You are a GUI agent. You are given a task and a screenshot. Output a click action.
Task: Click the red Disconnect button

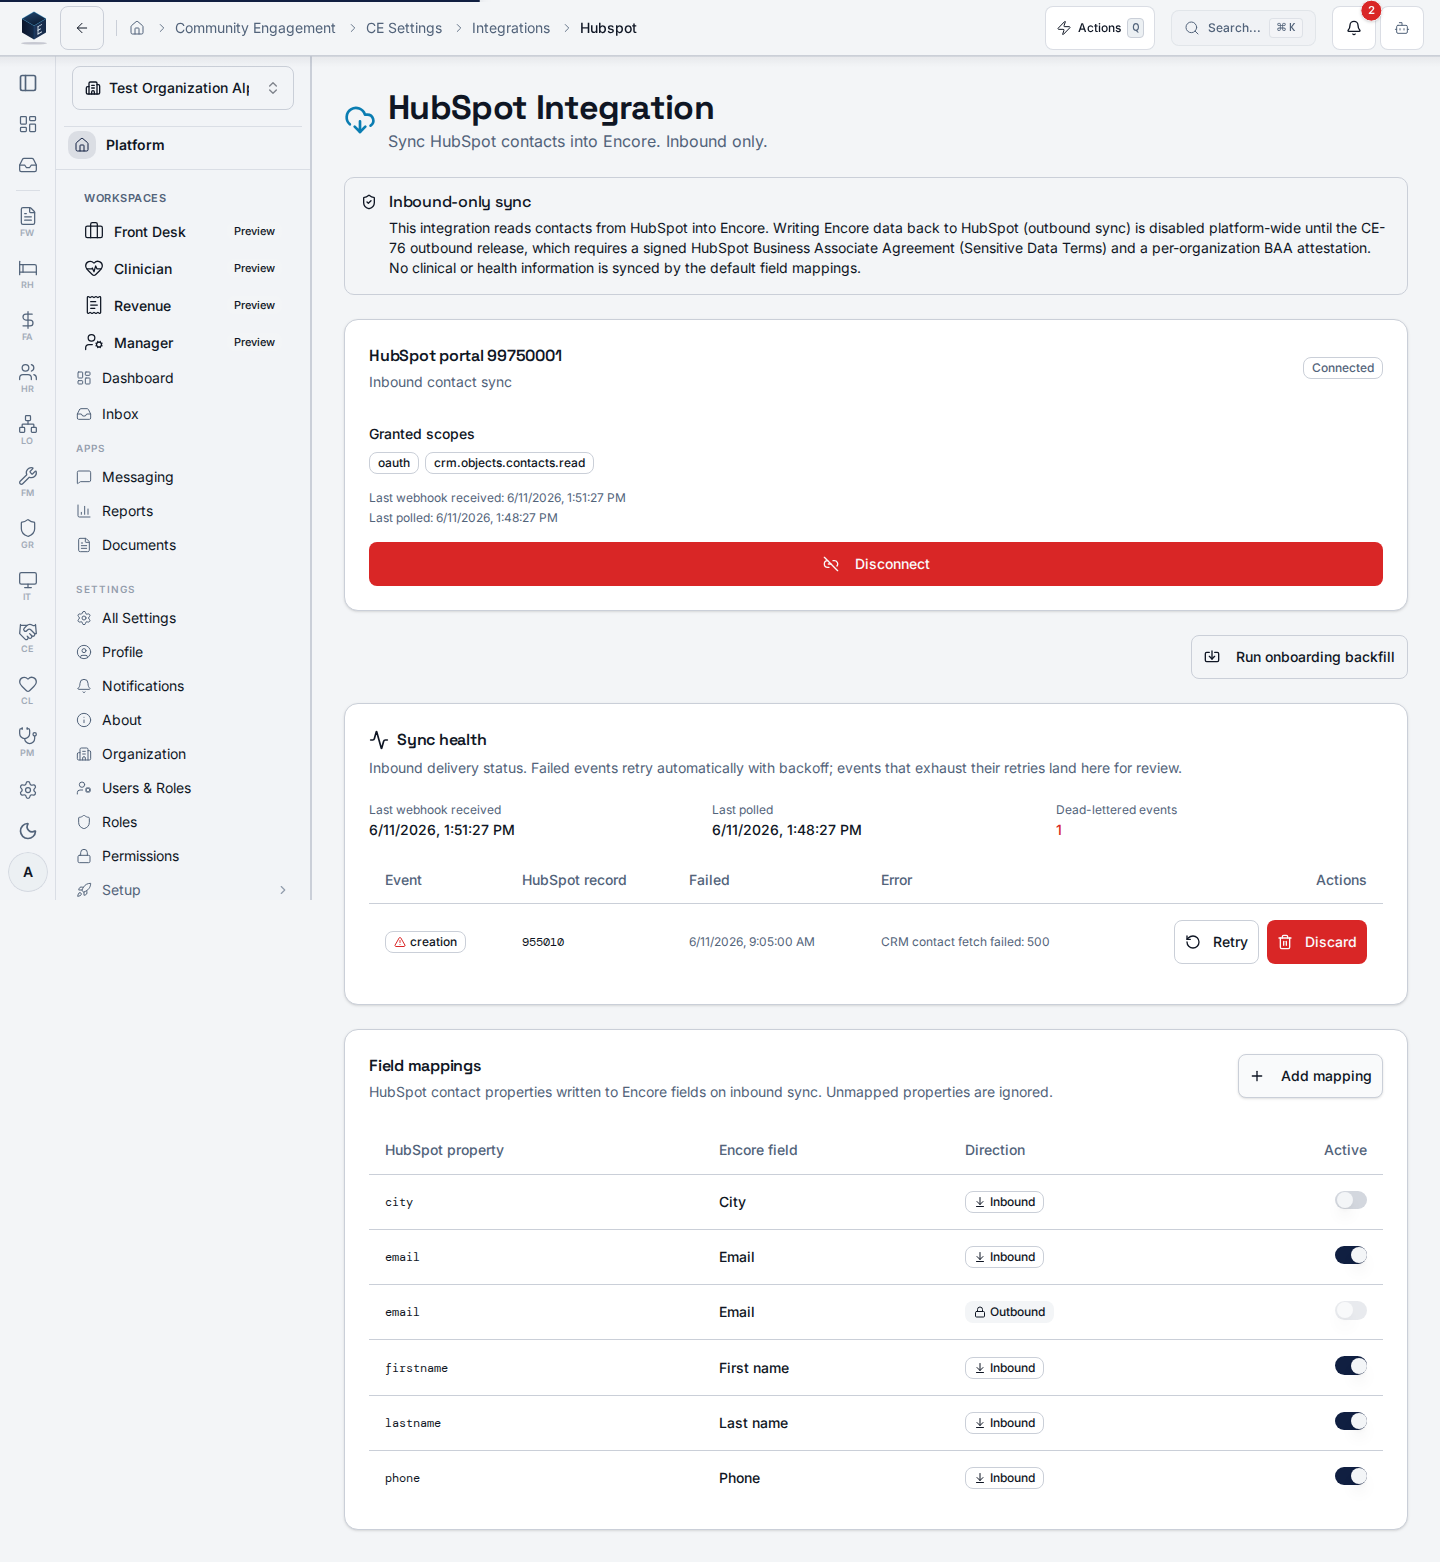(x=876, y=564)
